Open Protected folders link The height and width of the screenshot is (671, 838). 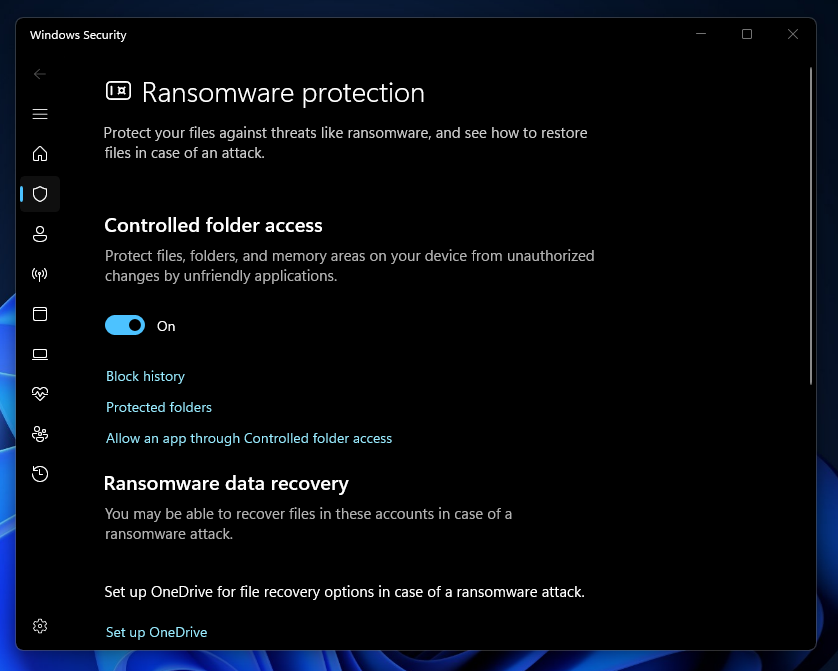pos(159,407)
